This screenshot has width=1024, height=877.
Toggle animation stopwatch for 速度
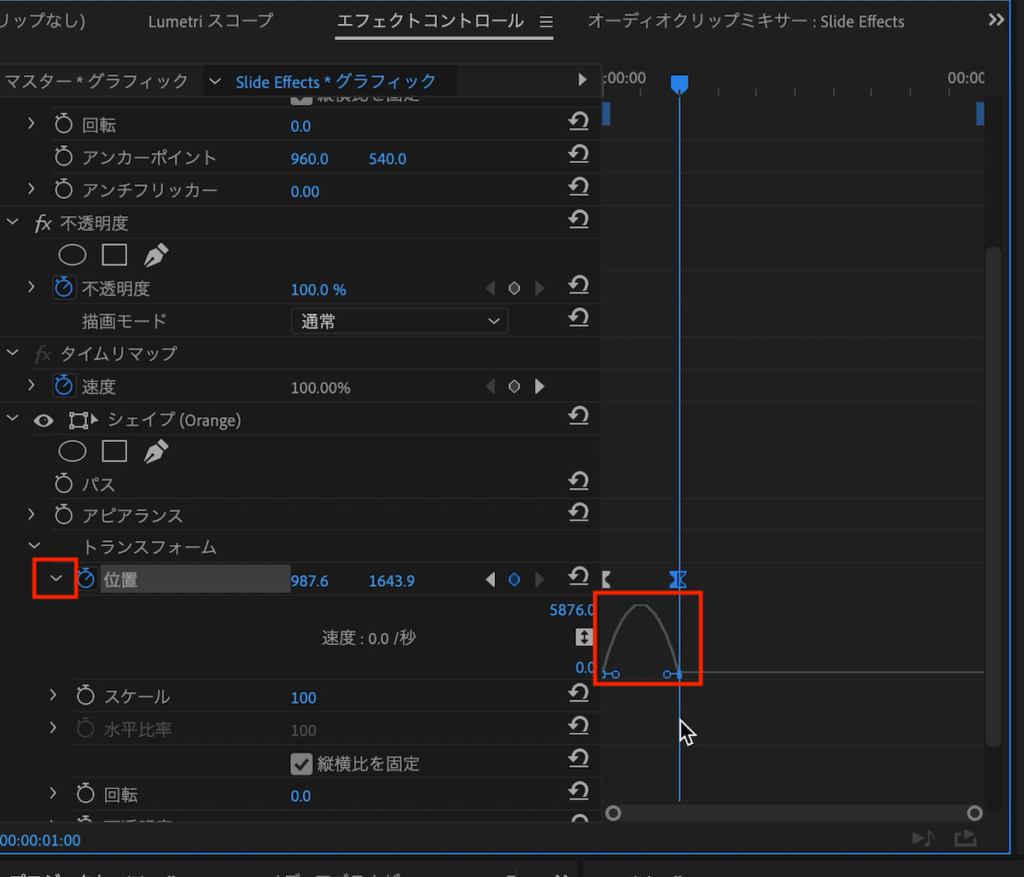click(x=63, y=385)
